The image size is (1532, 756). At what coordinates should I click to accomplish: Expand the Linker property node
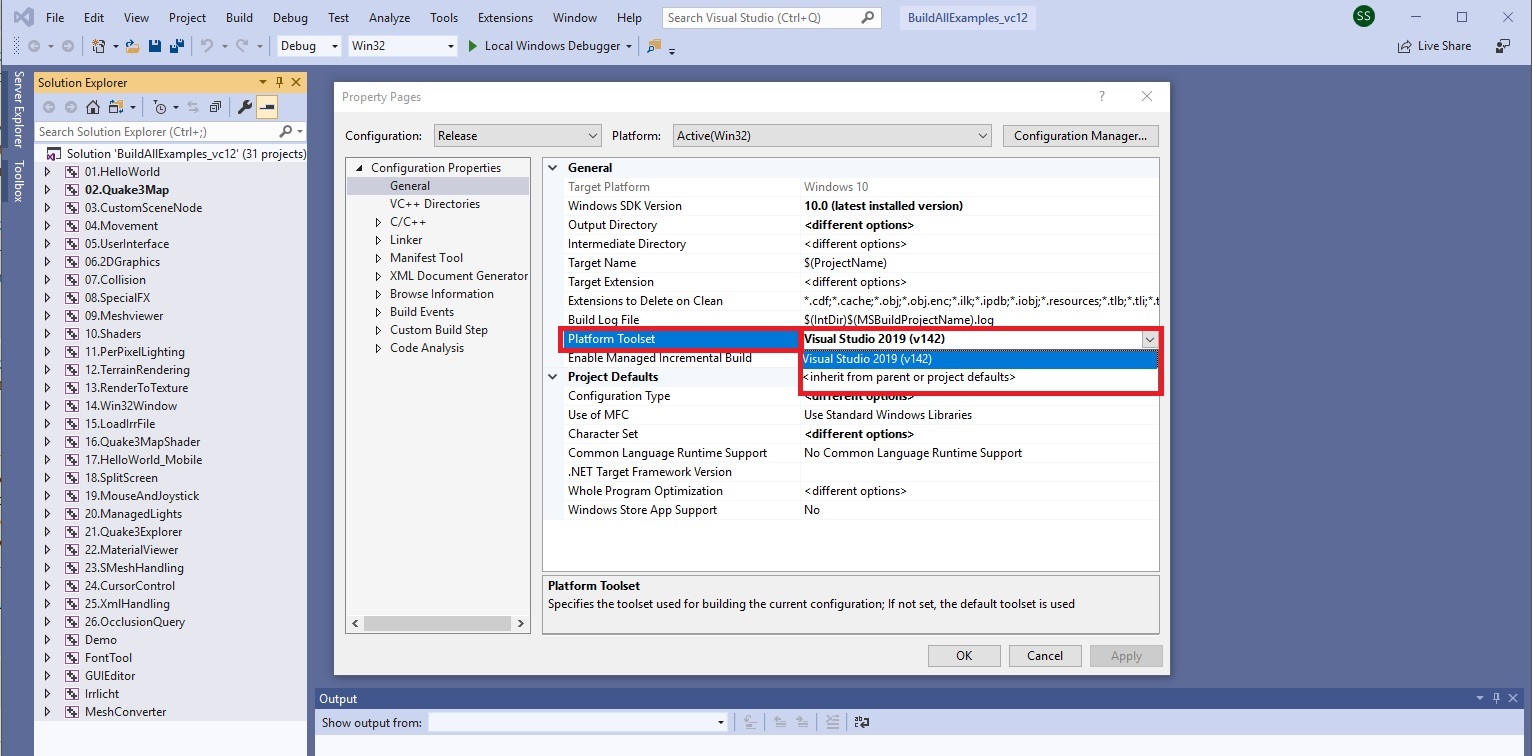[378, 240]
